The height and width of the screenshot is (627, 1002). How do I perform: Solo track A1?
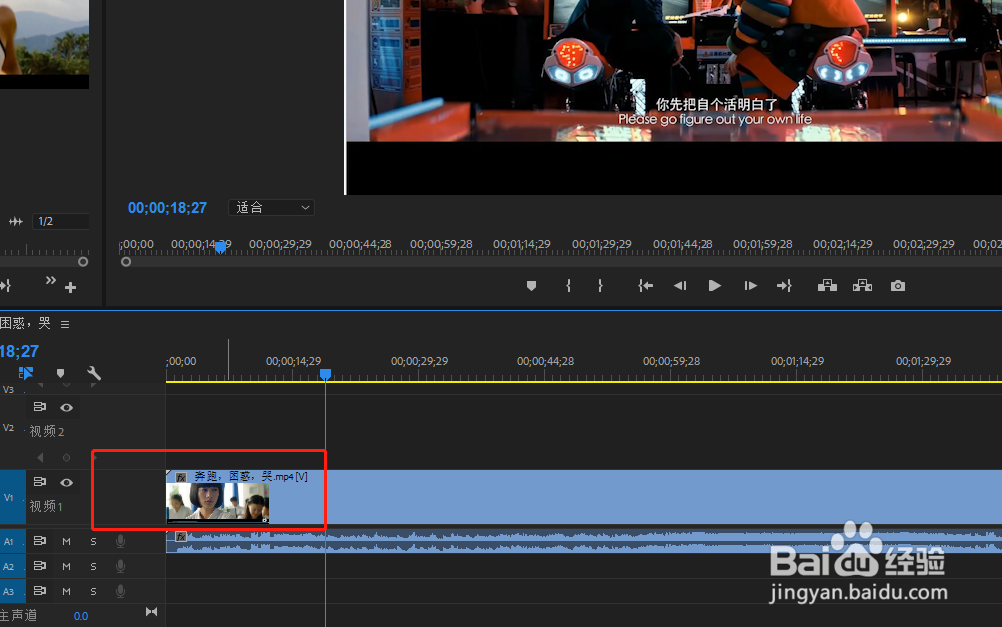(93, 541)
